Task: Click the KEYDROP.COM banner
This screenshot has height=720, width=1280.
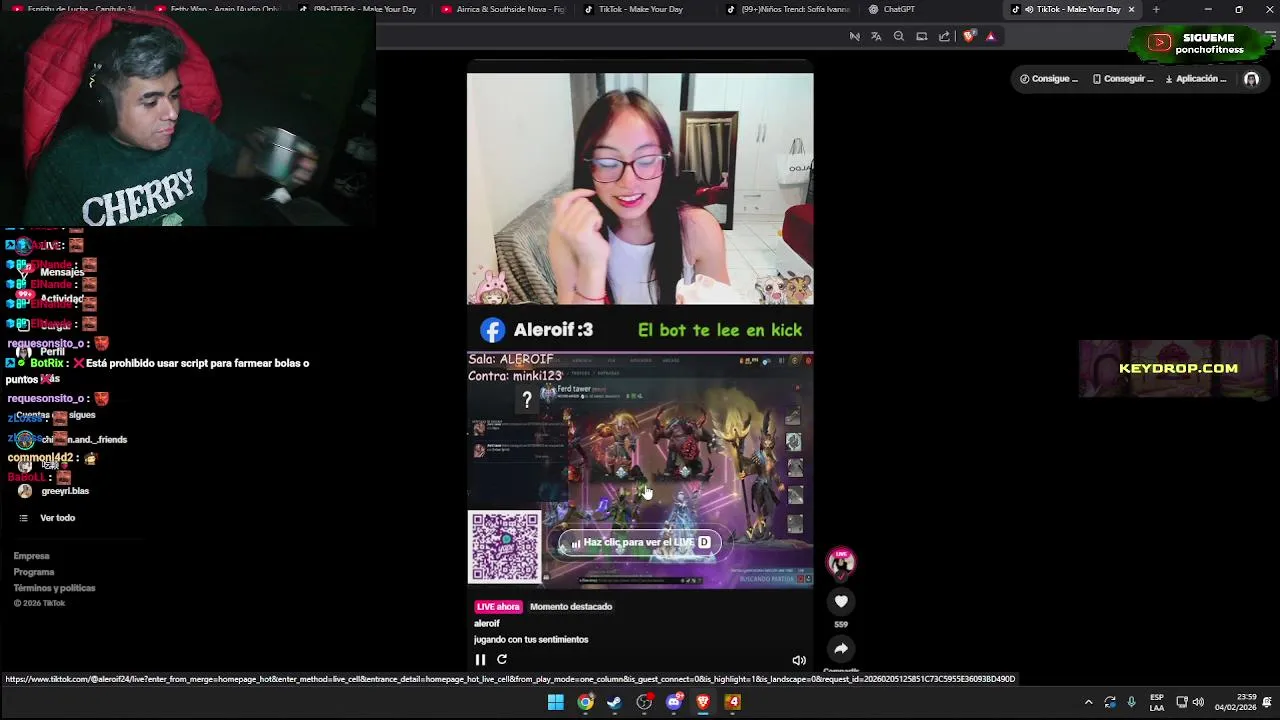Action: [x=1178, y=368]
